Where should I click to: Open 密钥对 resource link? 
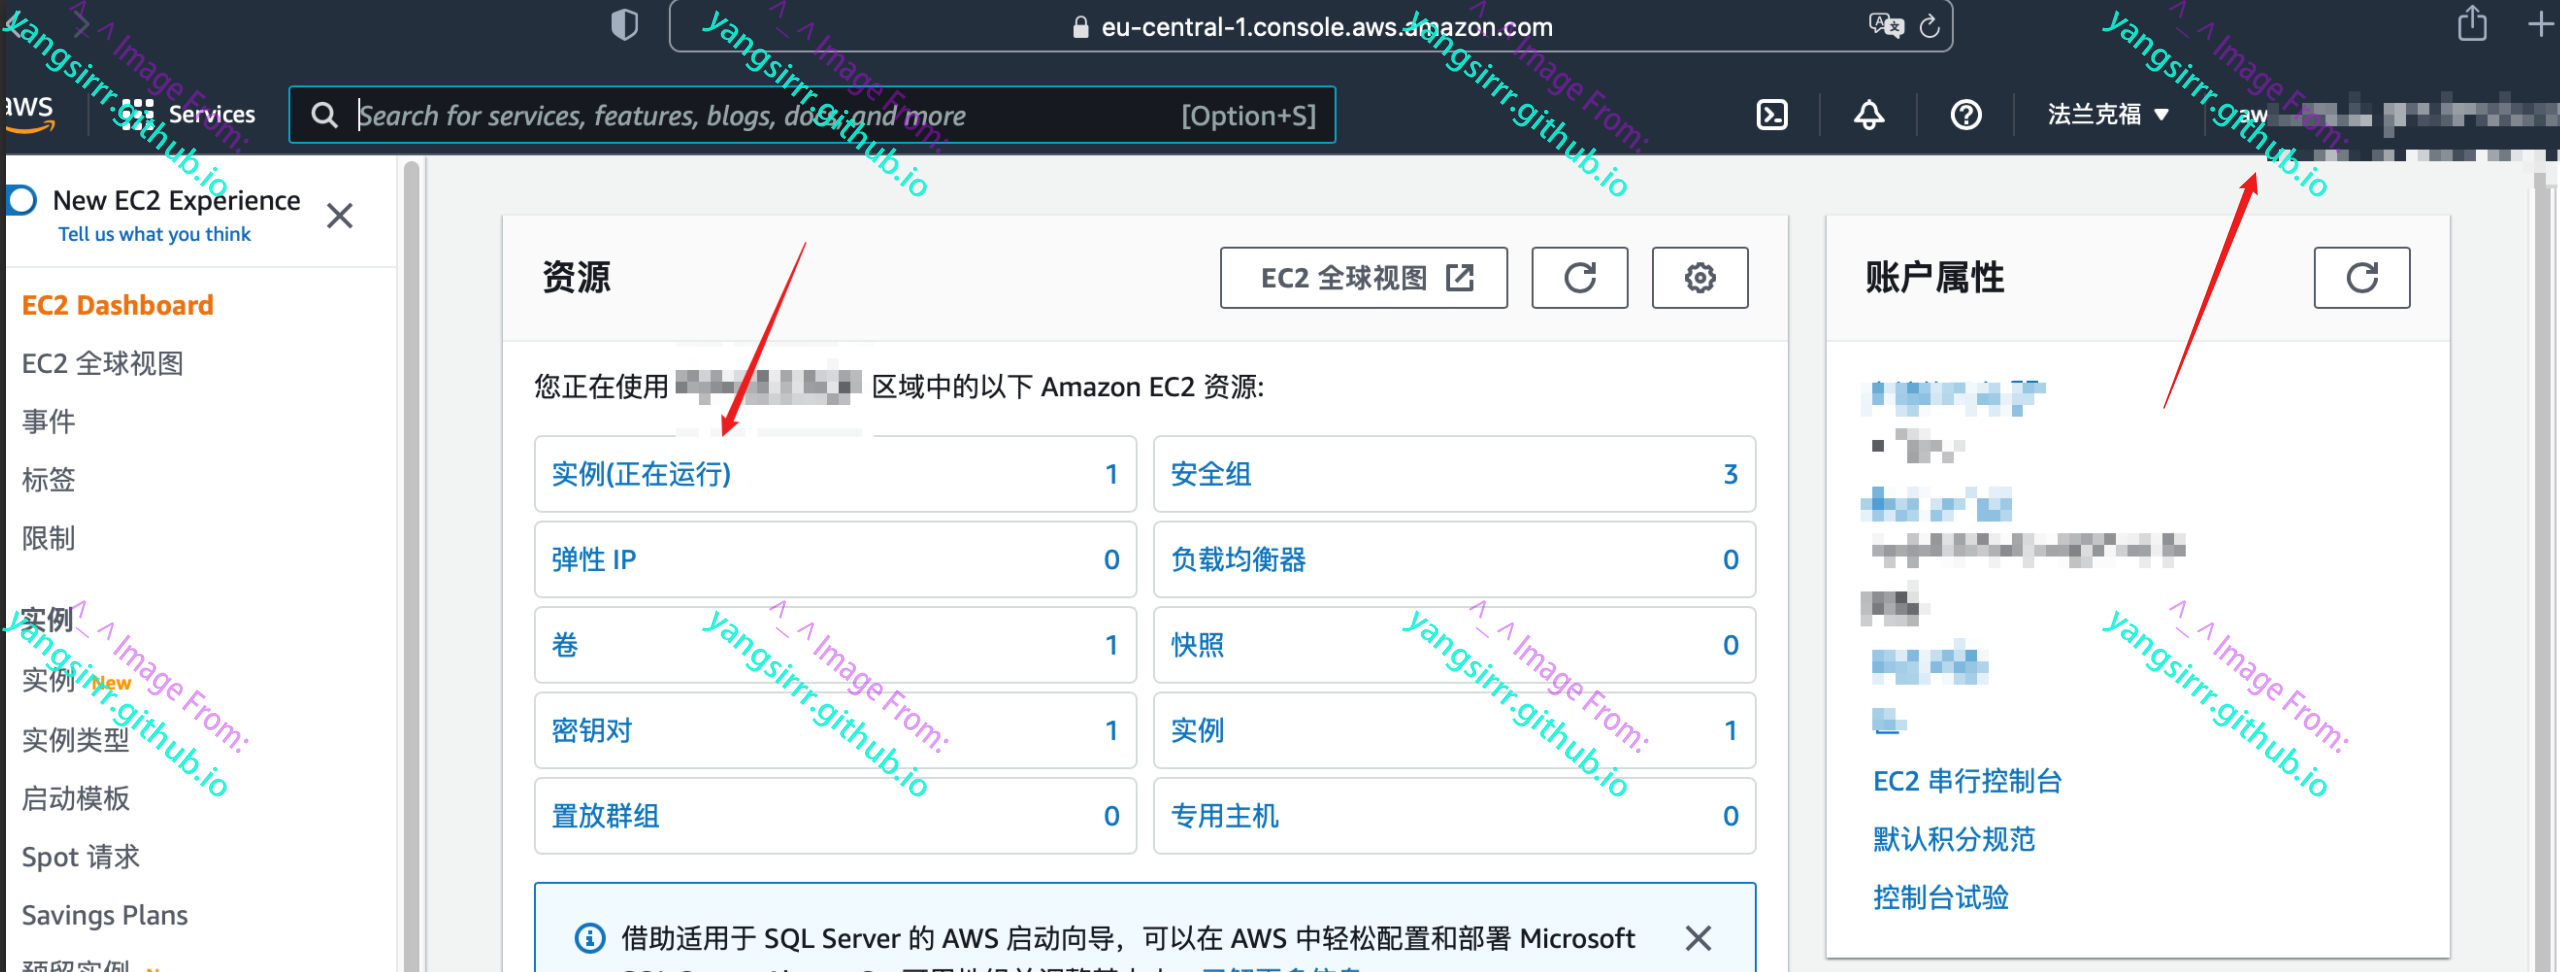coord(592,730)
